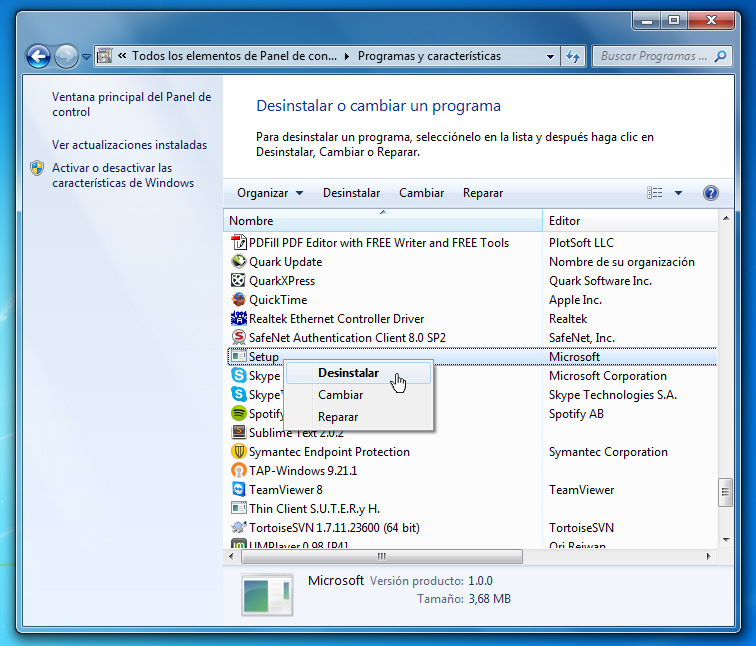Image resolution: width=756 pixels, height=646 pixels.
Task: Click the Symantec Endpoint Protection shield icon
Action: [239, 452]
